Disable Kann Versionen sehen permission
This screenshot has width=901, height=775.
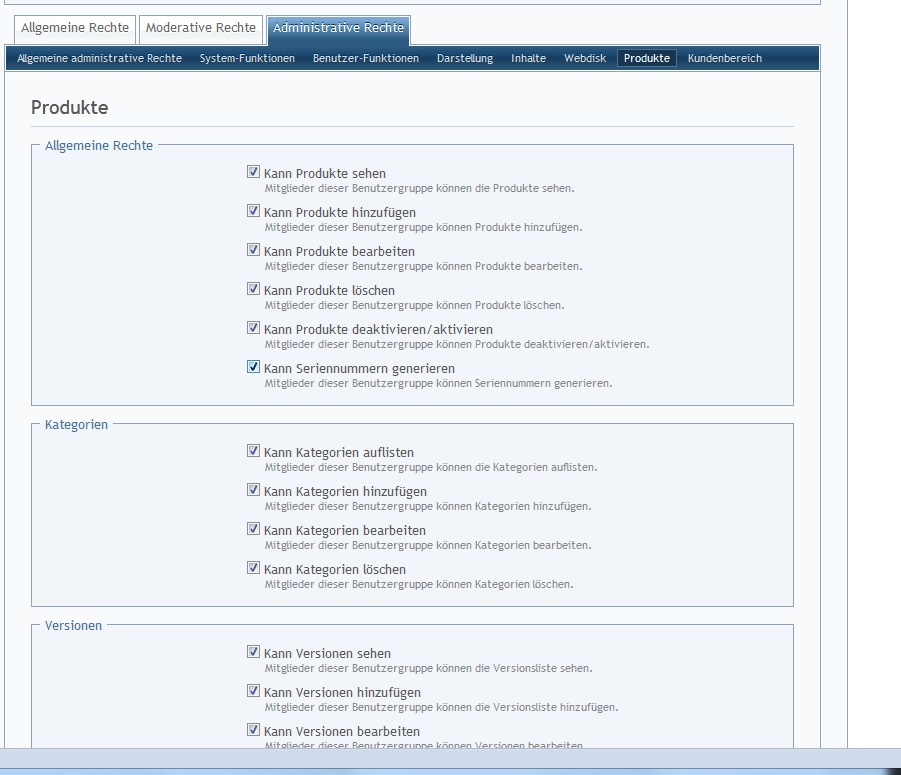254,652
